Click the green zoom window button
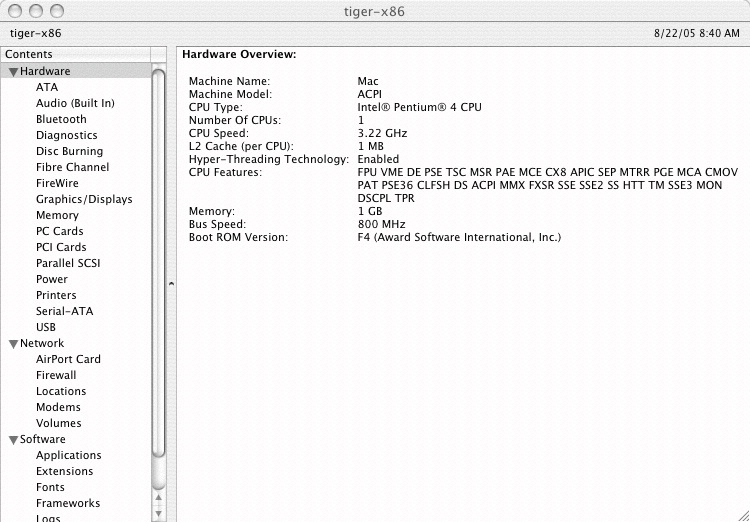Image resolution: width=750 pixels, height=522 pixels. 56,11
